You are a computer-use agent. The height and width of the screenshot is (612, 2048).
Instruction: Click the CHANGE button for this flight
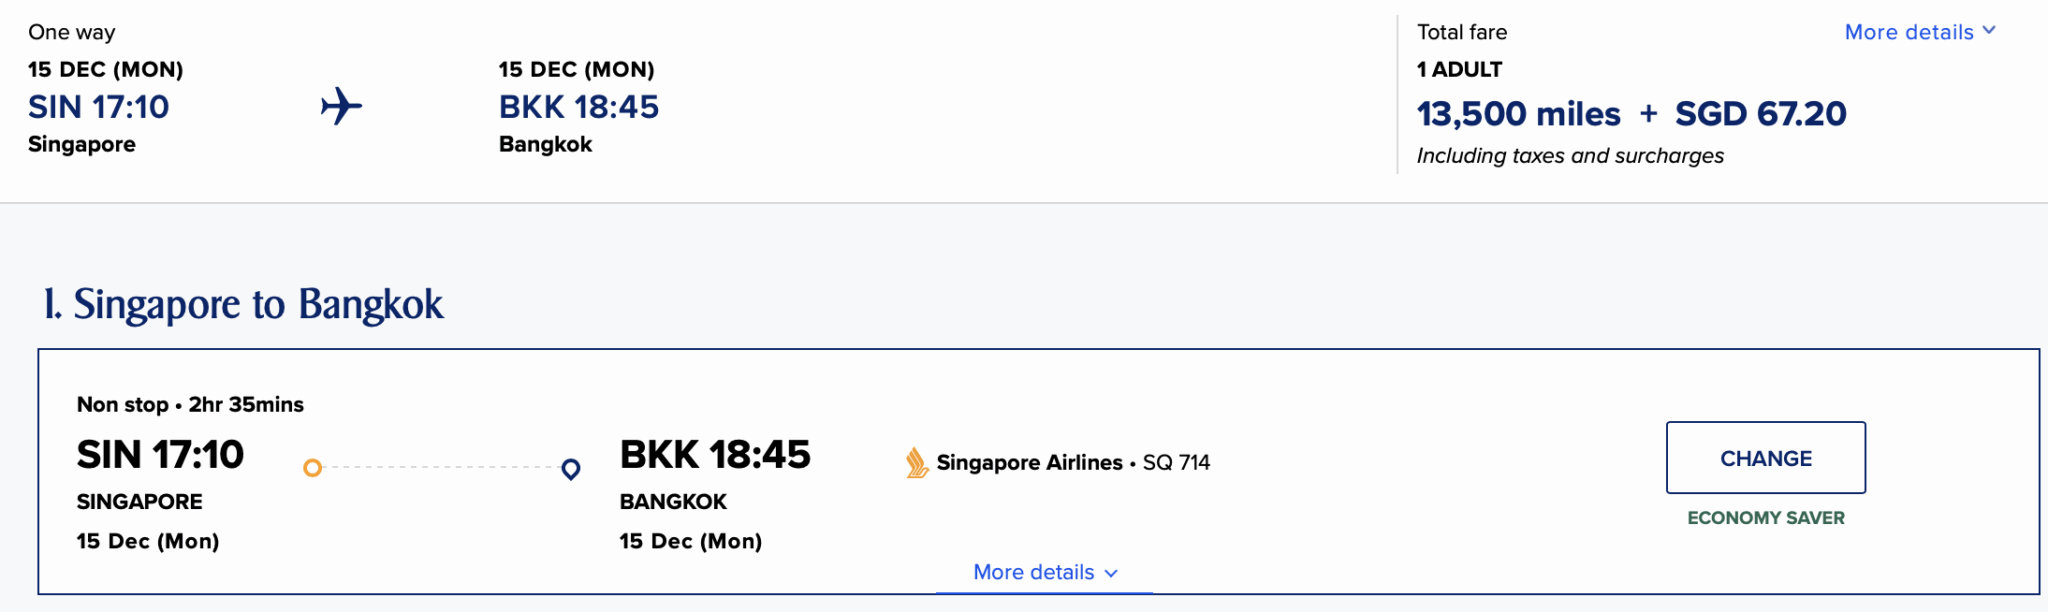click(1765, 458)
